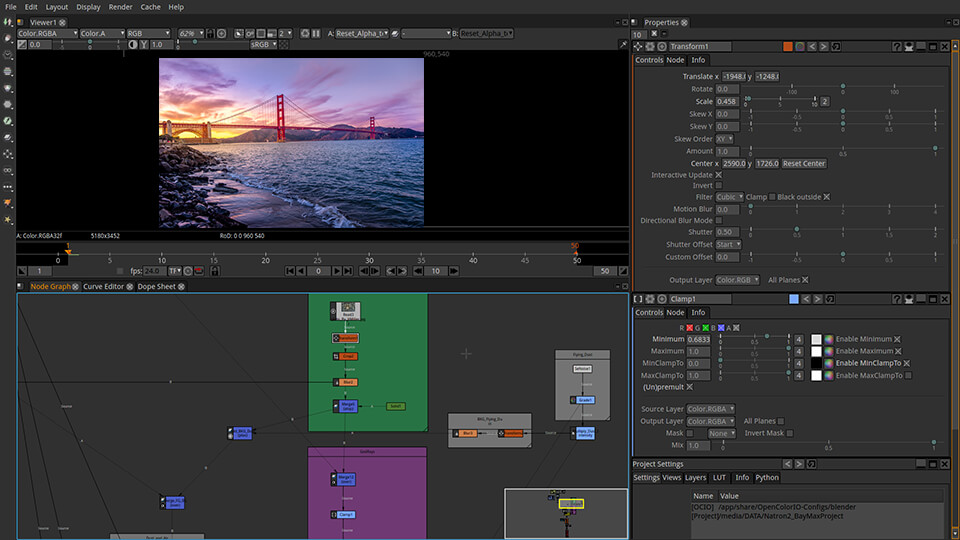
Task: Click the viewer gain exposure icon
Action: pos(22,45)
